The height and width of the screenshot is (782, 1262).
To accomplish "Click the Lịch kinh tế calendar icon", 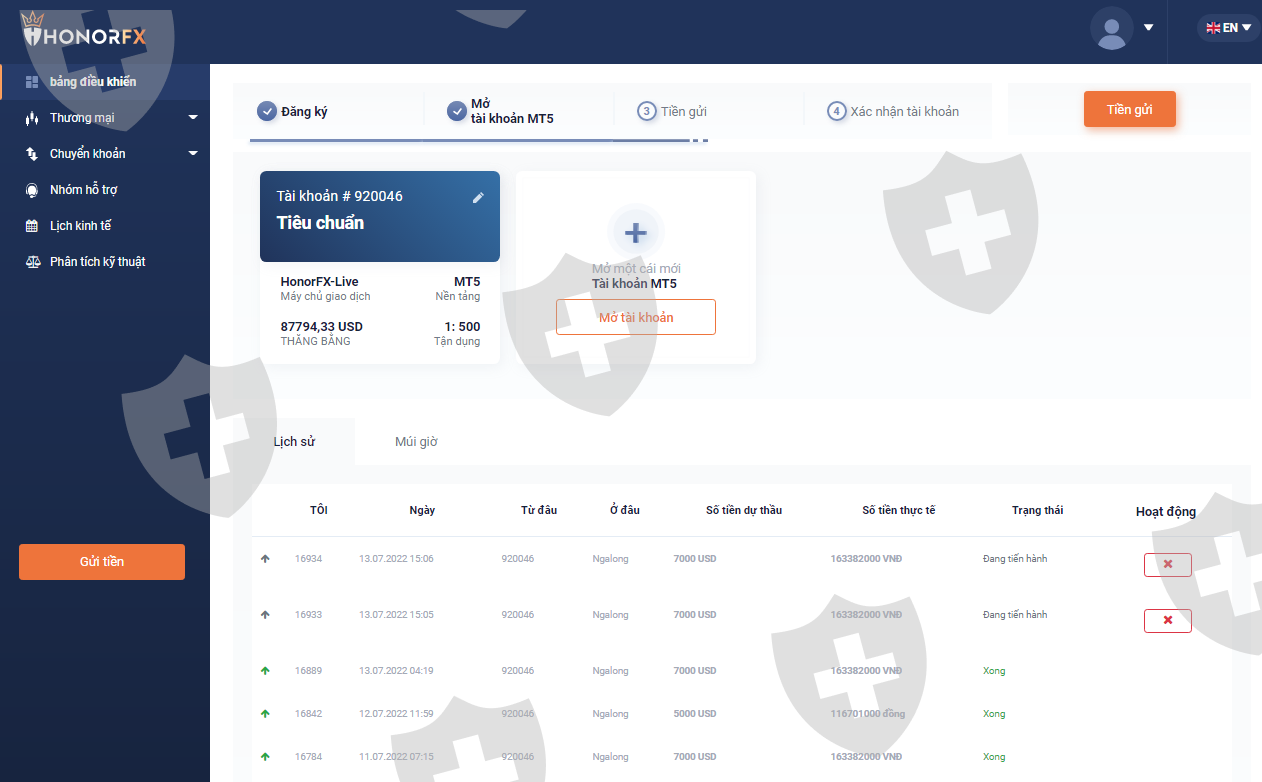I will pos(32,226).
